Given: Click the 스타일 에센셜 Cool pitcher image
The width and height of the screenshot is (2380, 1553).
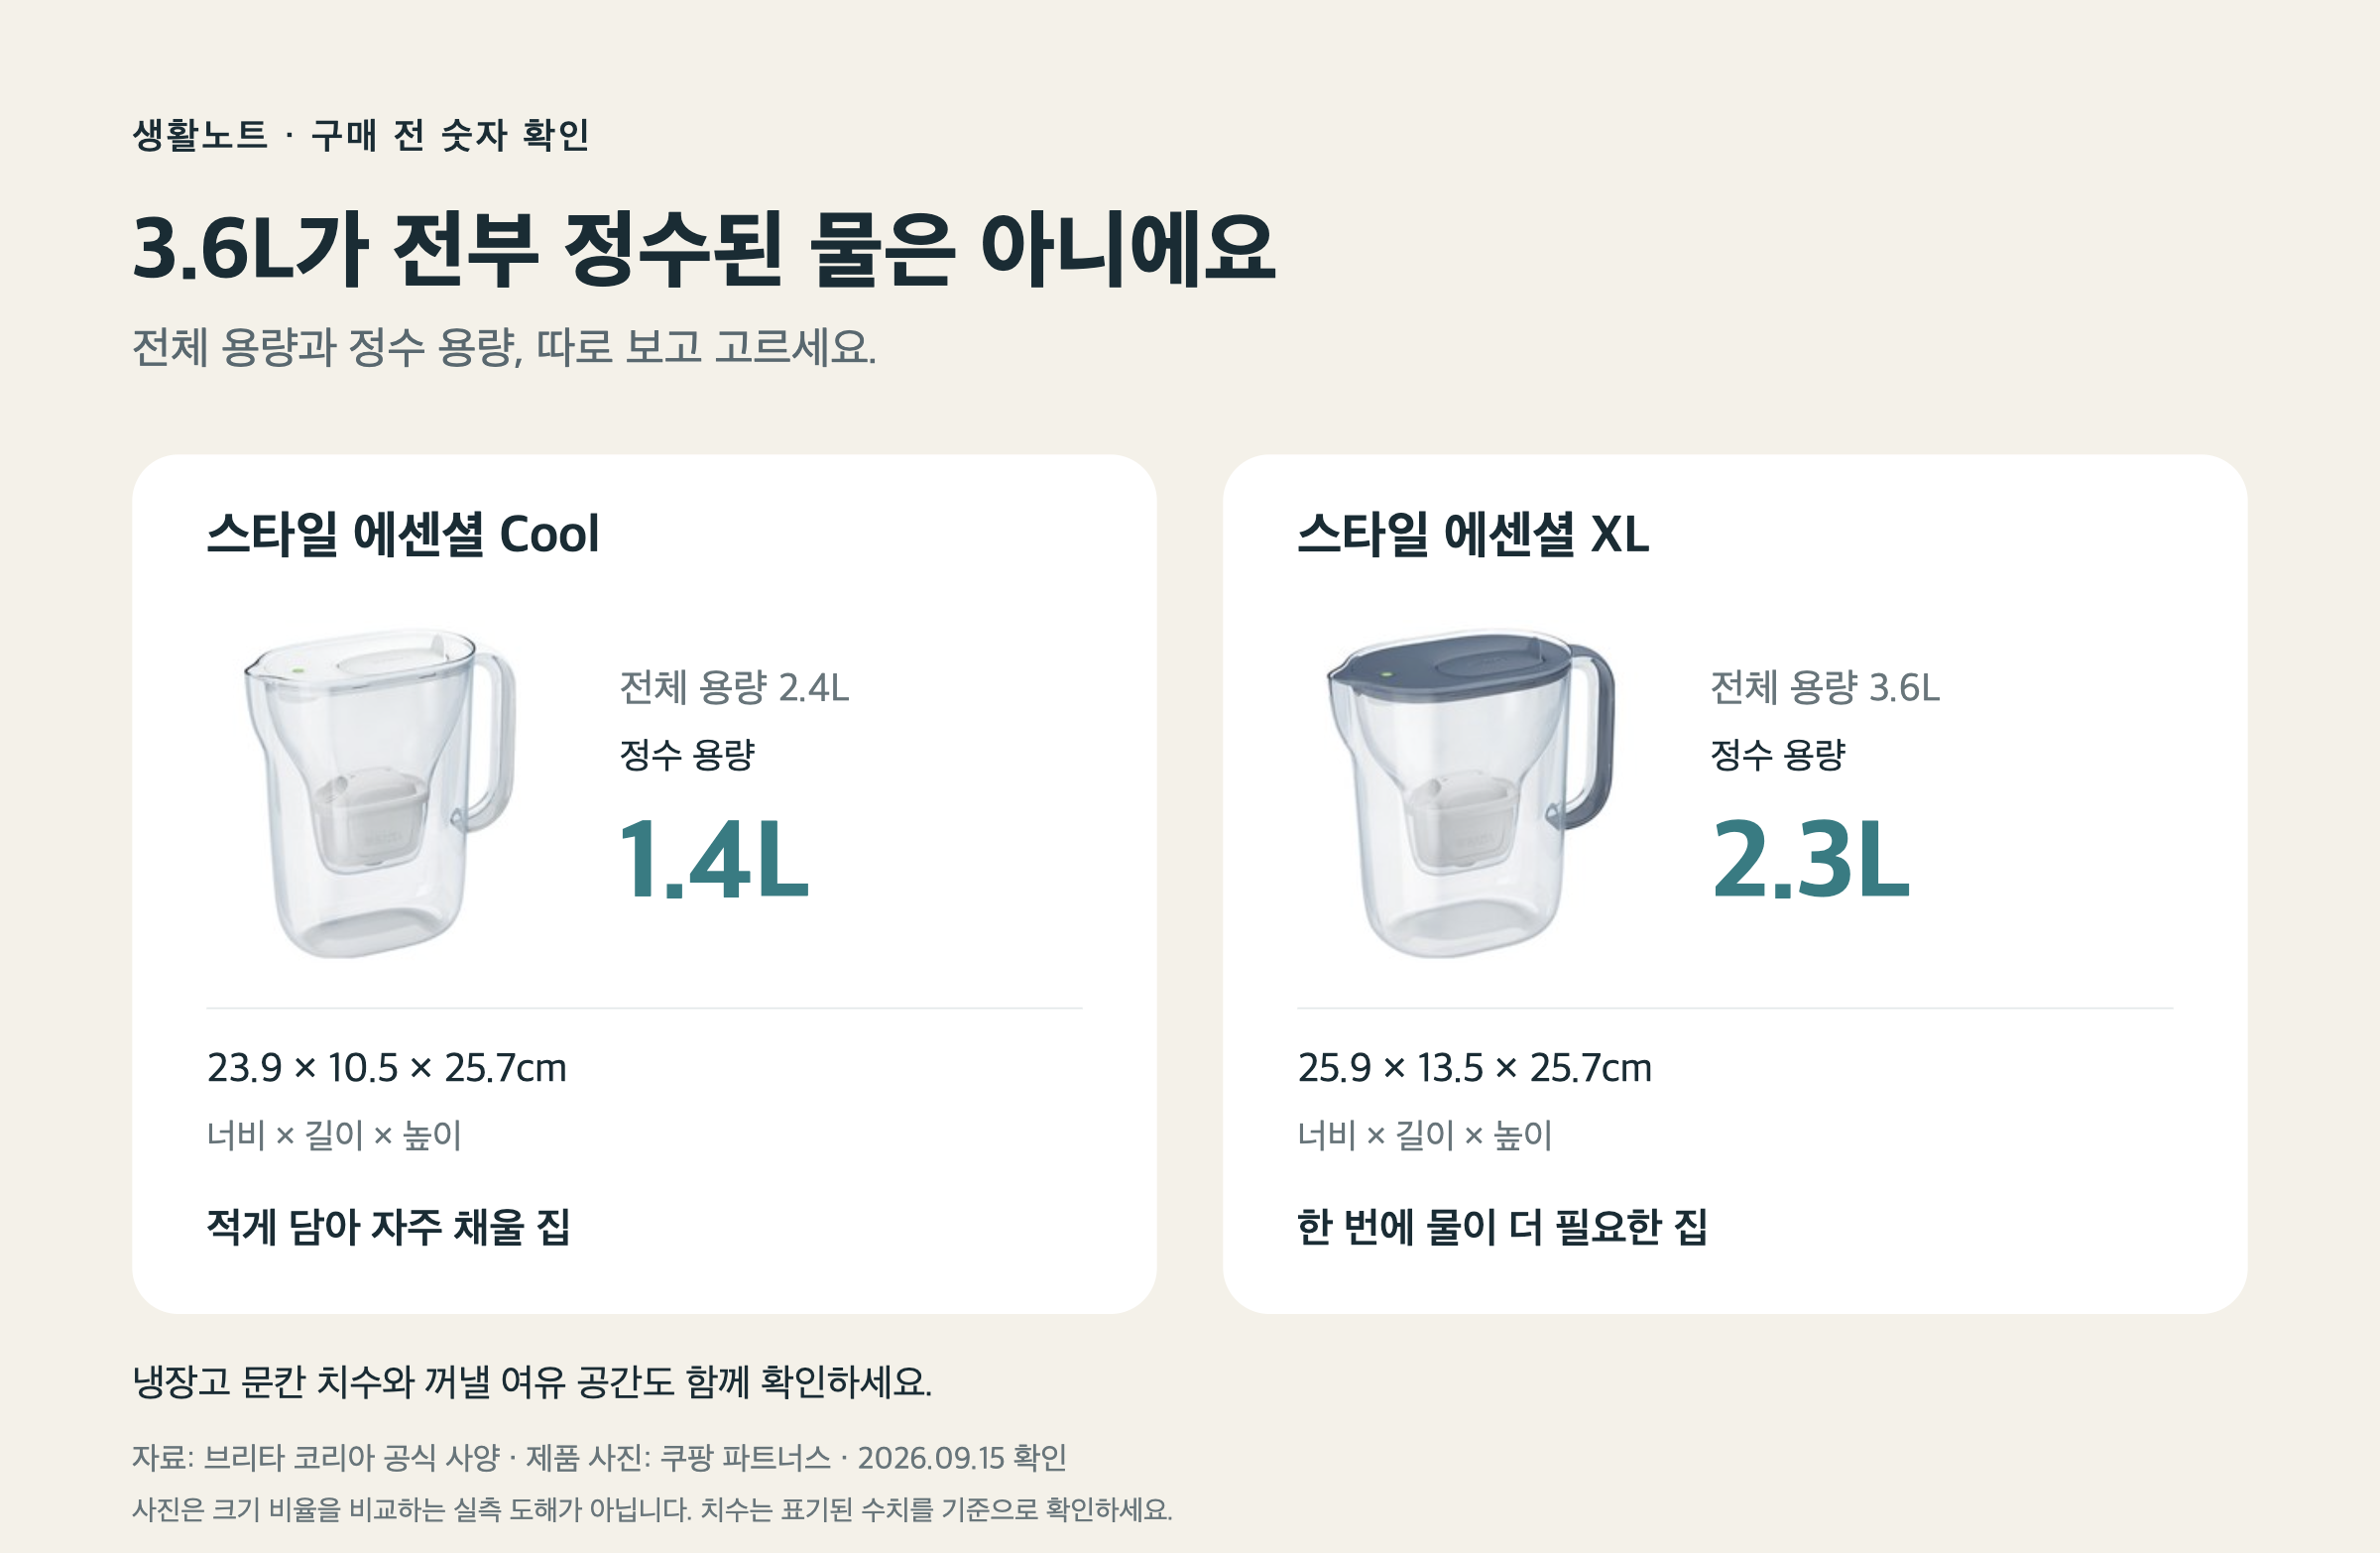Looking at the screenshot, I should pyautogui.click(x=380, y=793).
